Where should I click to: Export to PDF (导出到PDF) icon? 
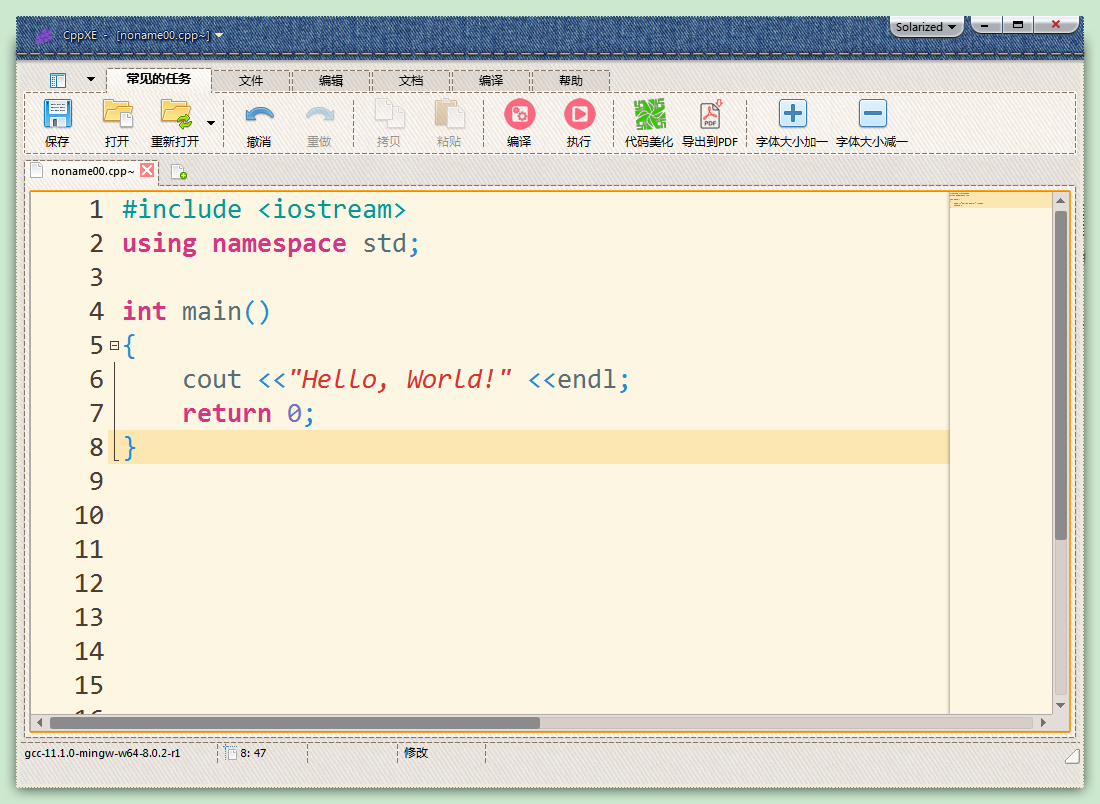pyautogui.click(x=710, y=114)
